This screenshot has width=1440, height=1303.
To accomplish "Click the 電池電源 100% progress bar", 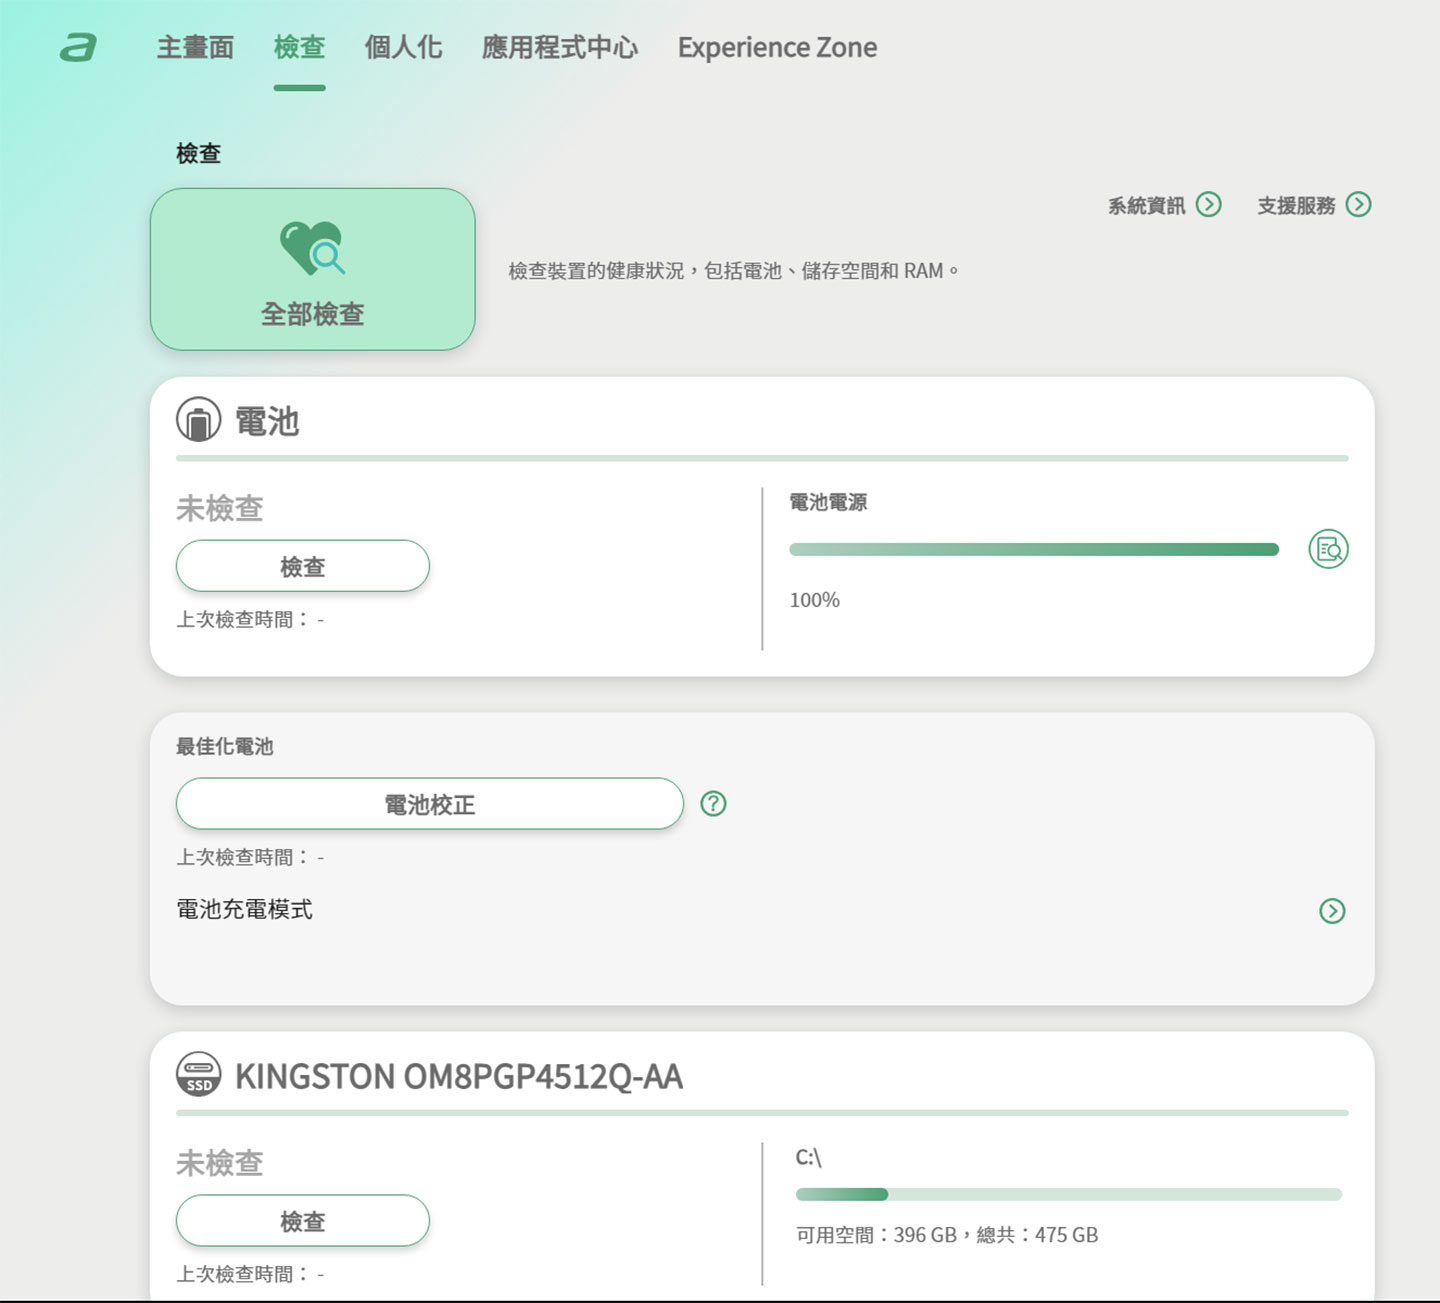I will pos(1033,549).
